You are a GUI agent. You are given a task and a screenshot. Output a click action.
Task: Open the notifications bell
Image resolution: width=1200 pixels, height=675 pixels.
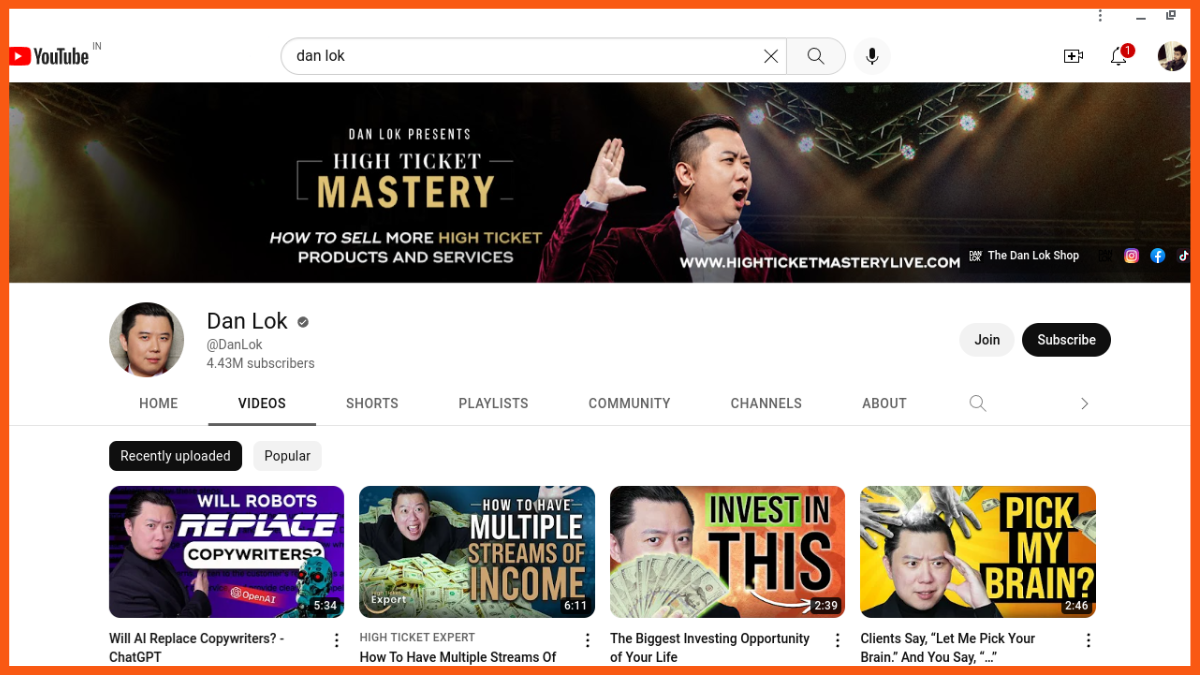click(x=1119, y=56)
